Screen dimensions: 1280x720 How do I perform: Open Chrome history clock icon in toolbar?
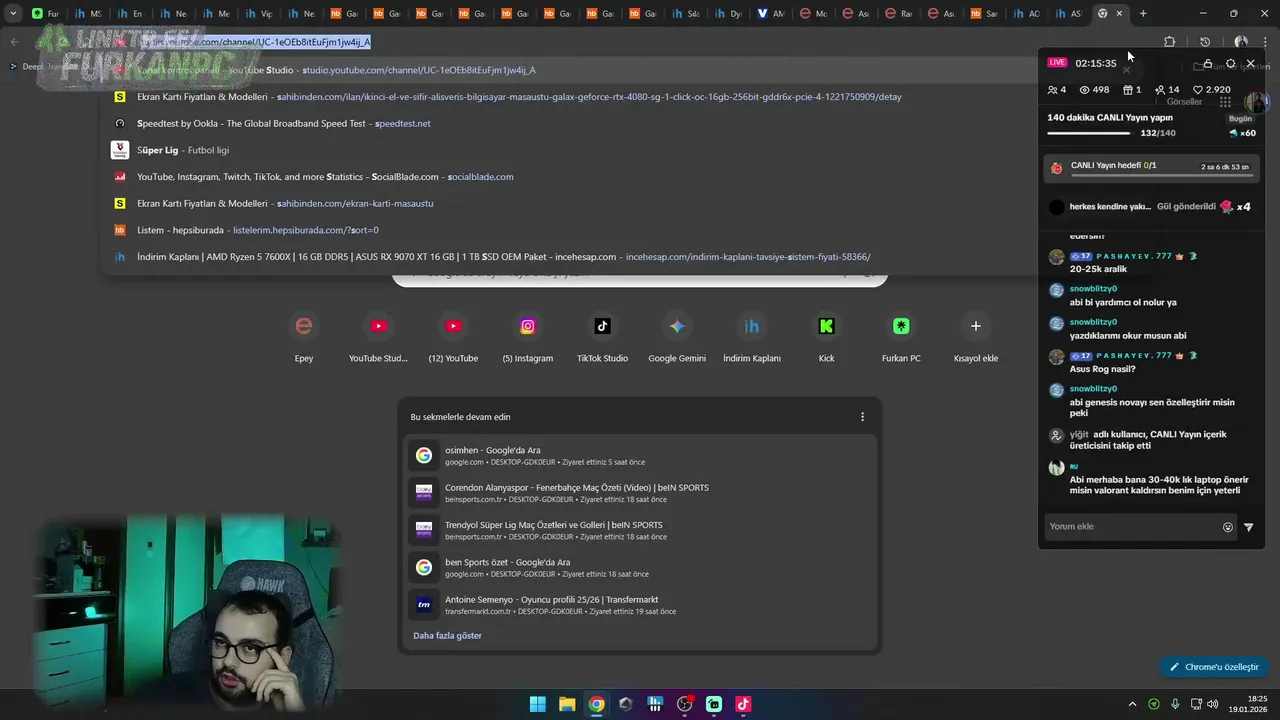coord(1205,42)
